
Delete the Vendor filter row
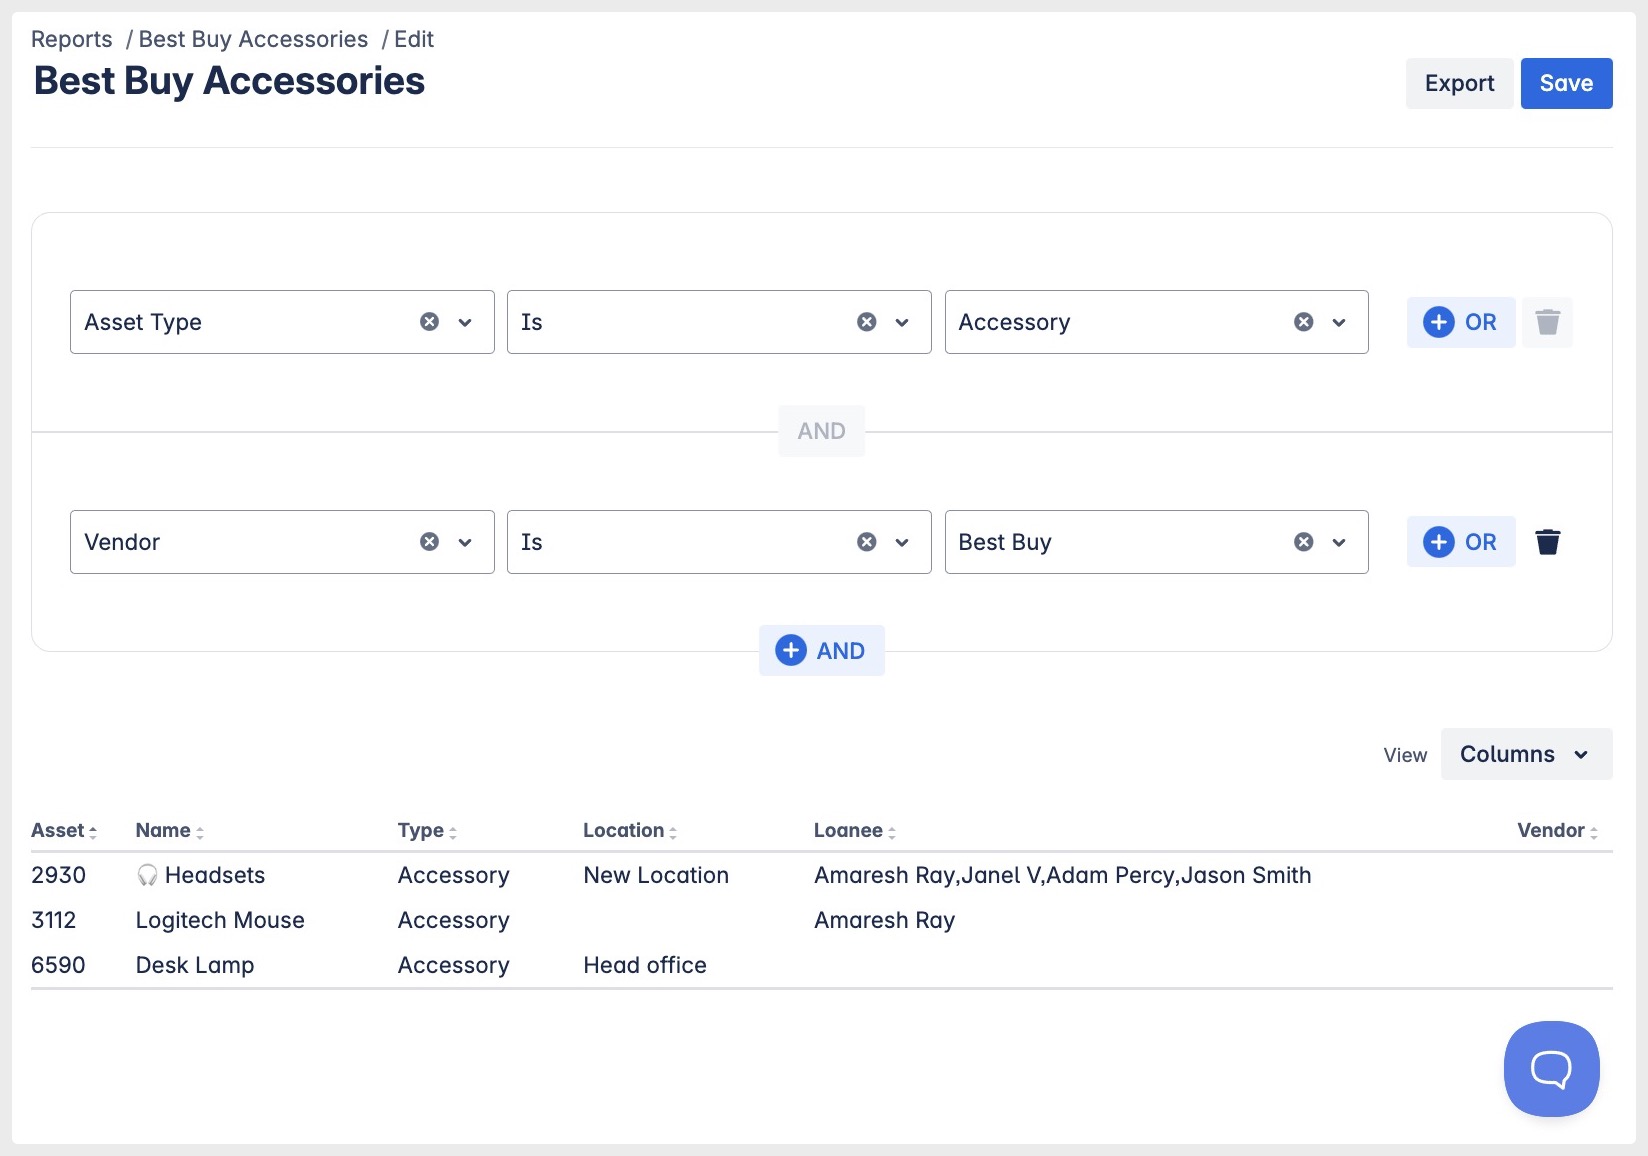(x=1547, y=542)
